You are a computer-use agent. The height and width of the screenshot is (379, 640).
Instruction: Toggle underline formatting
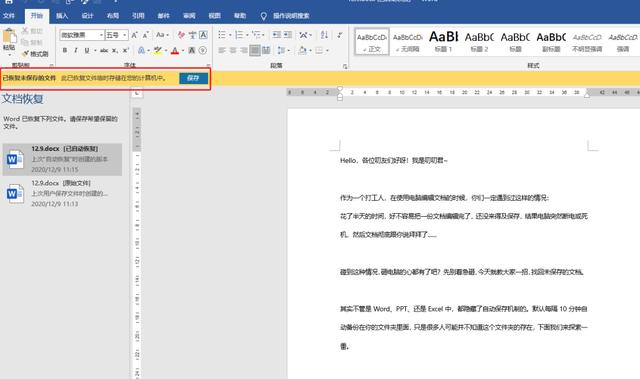coord(87,51)
